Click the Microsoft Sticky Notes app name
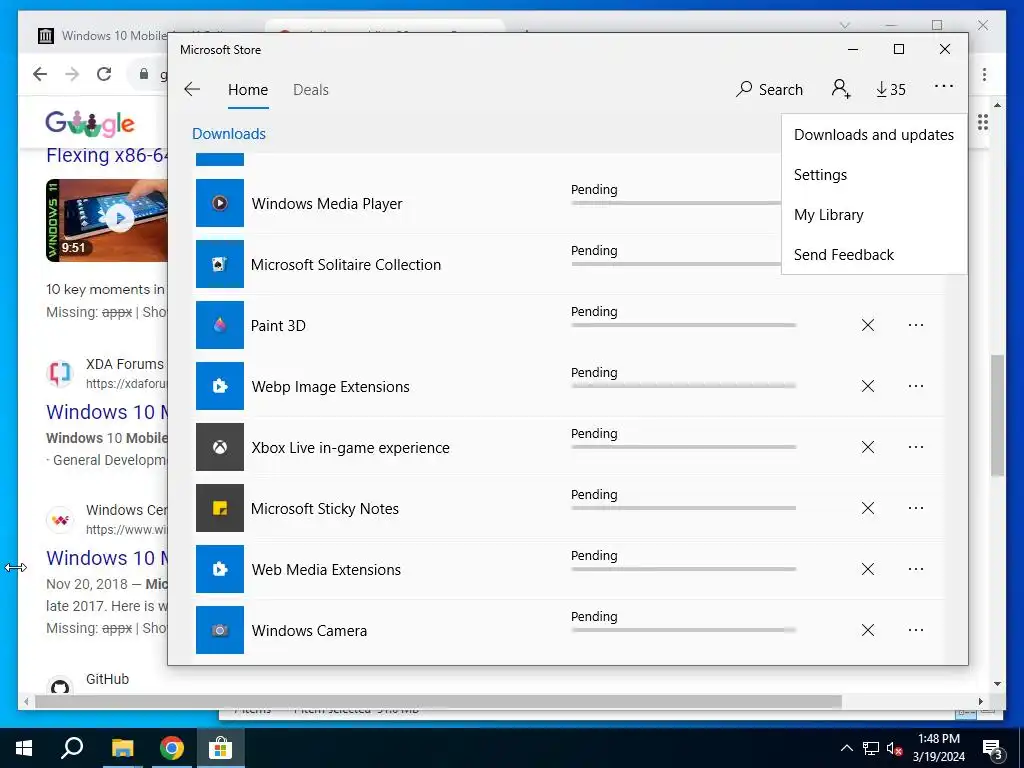Viewport: 1024px width, 768px height. coord(325,509)
